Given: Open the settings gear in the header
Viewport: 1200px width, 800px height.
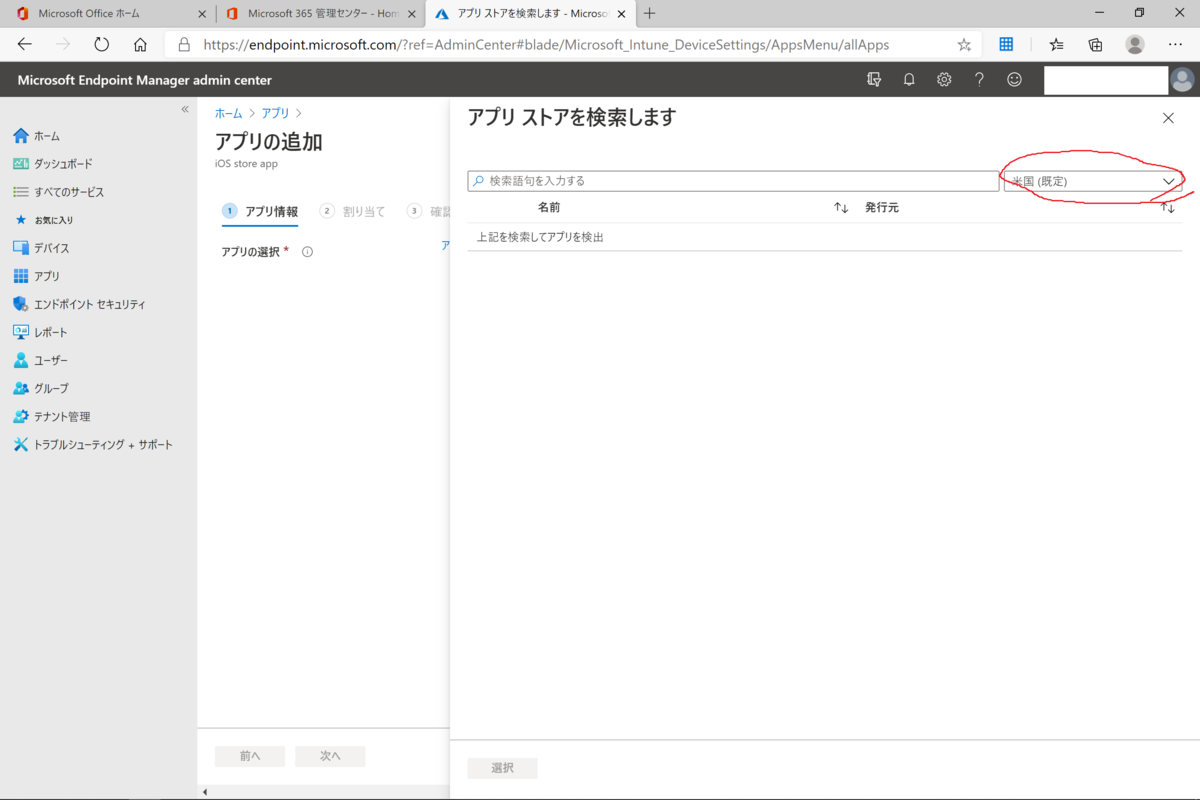Looking at the screenshot, I should 943,79.
